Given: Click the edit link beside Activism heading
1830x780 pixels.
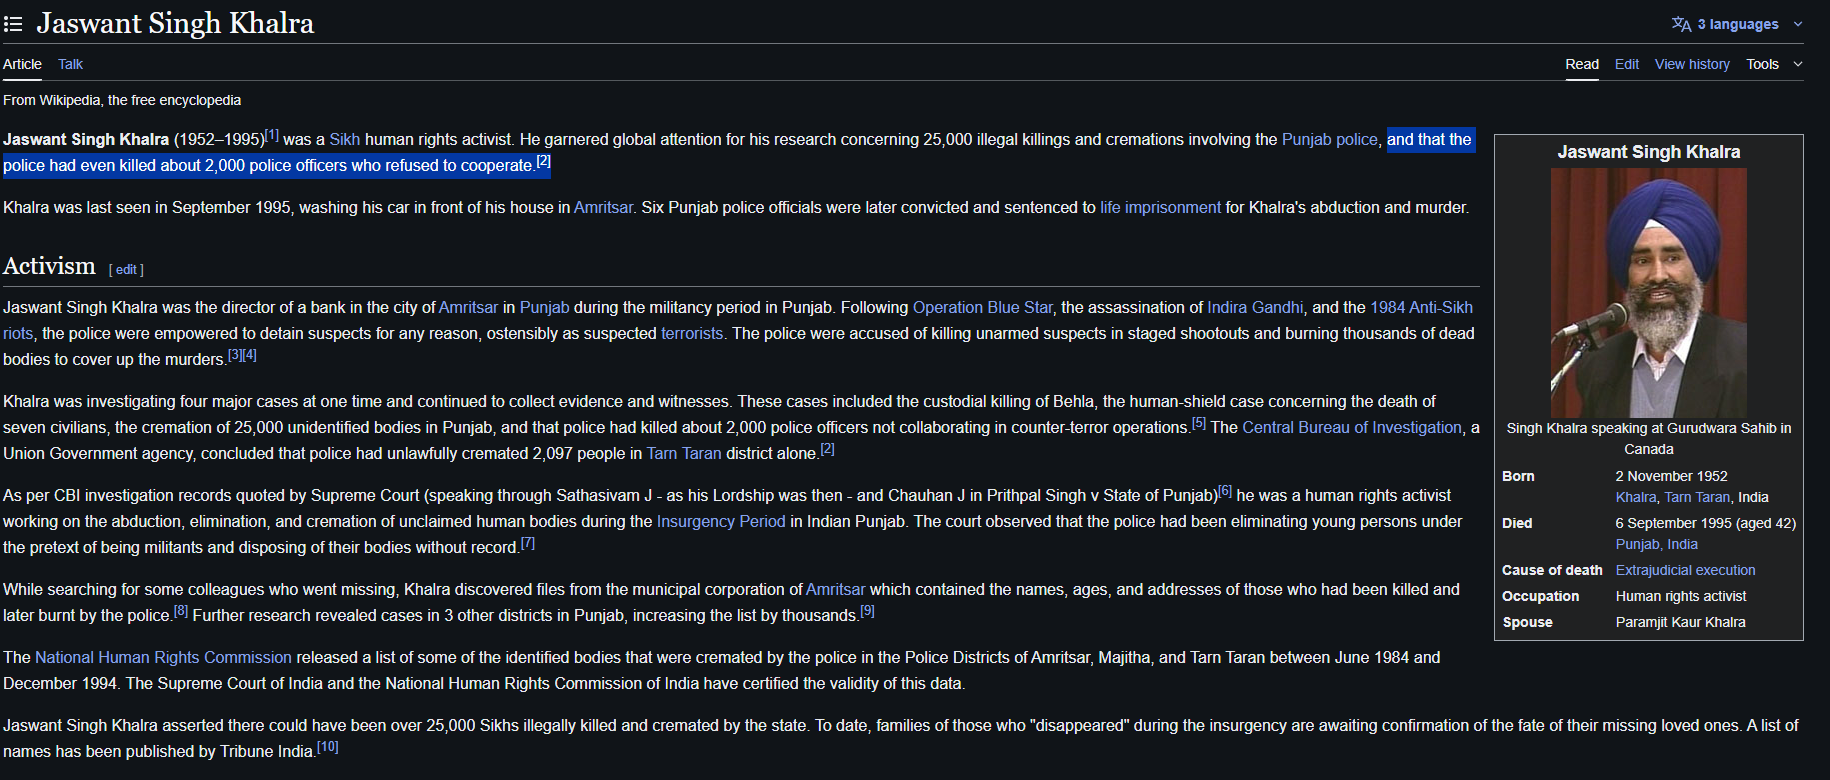Looking at the screenshot, I should coord(126,270).
